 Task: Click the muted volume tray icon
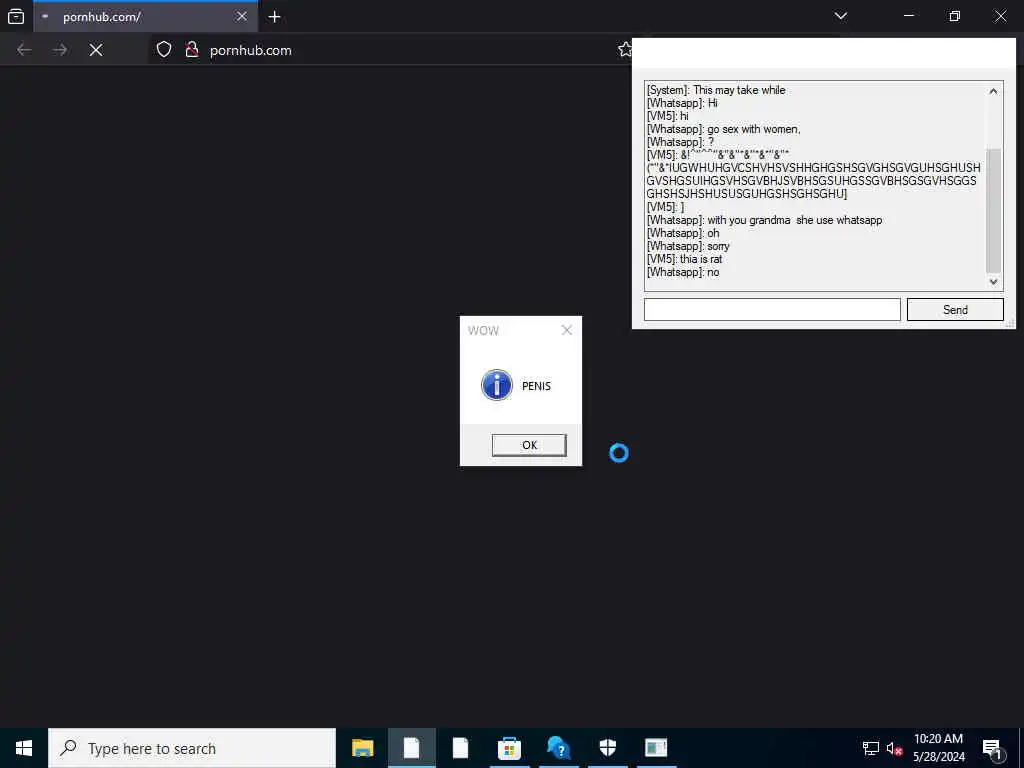894,748
